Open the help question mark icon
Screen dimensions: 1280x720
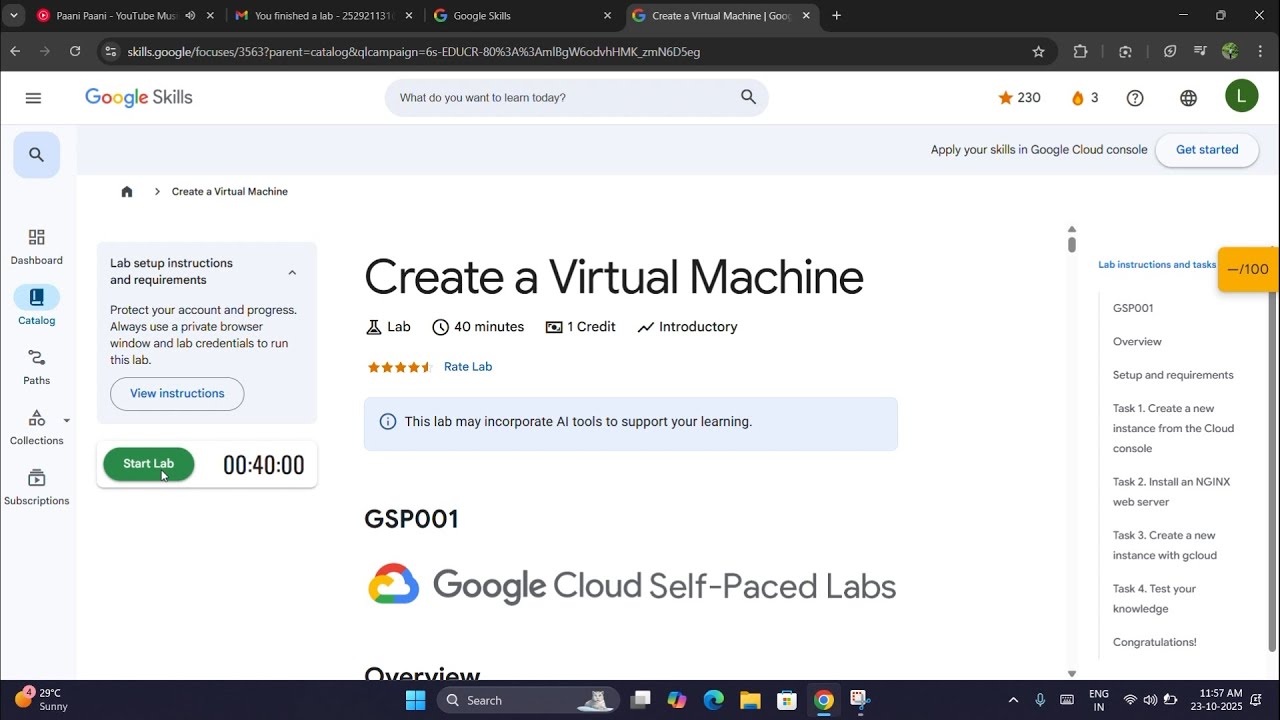point(1135,98)
